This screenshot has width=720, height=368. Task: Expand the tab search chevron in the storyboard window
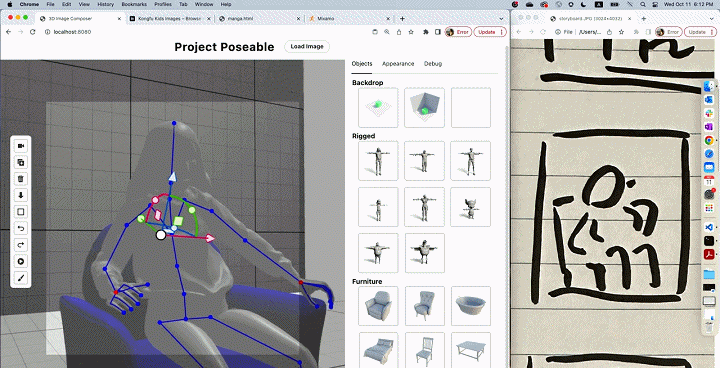pyautogui.click(x=713, y=18)
